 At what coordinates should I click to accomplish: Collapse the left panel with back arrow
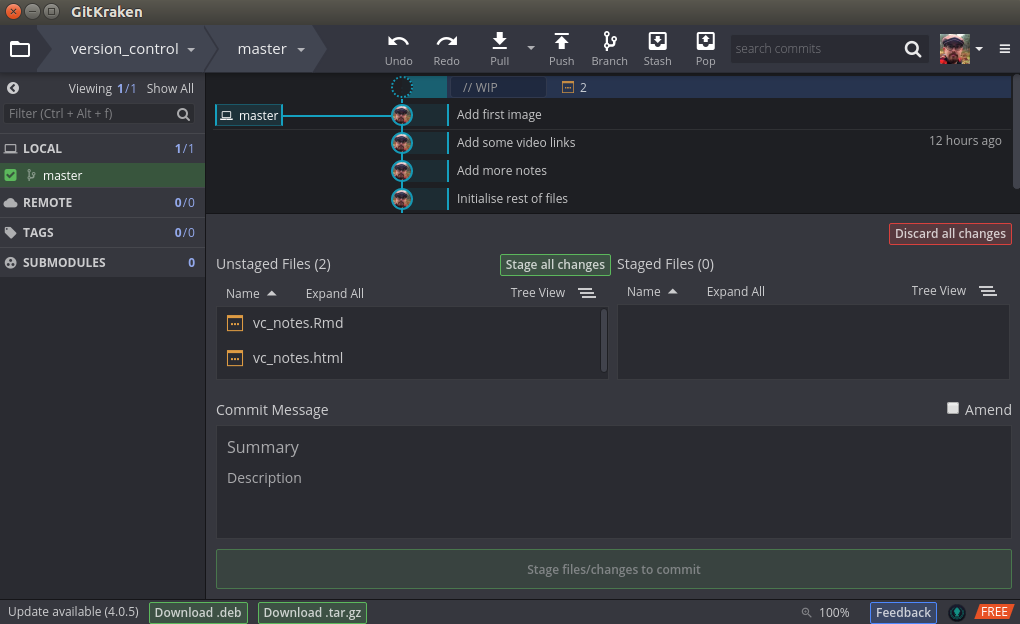pos(13,88)
